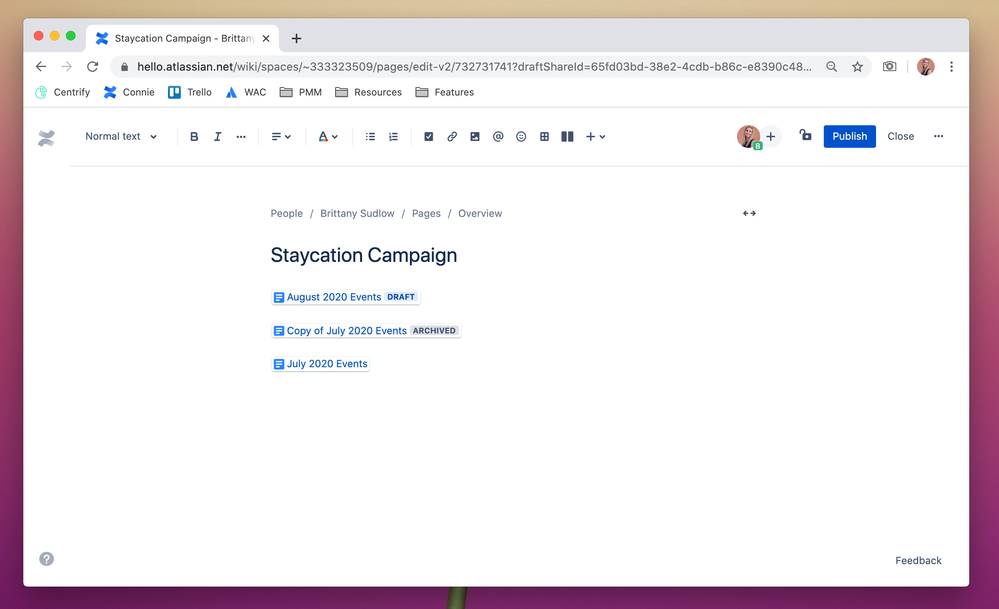Insert files and images from the toolbar
The height and width of the screenshot is (609, 999).
pyautogui.click(x=474, y=136)
